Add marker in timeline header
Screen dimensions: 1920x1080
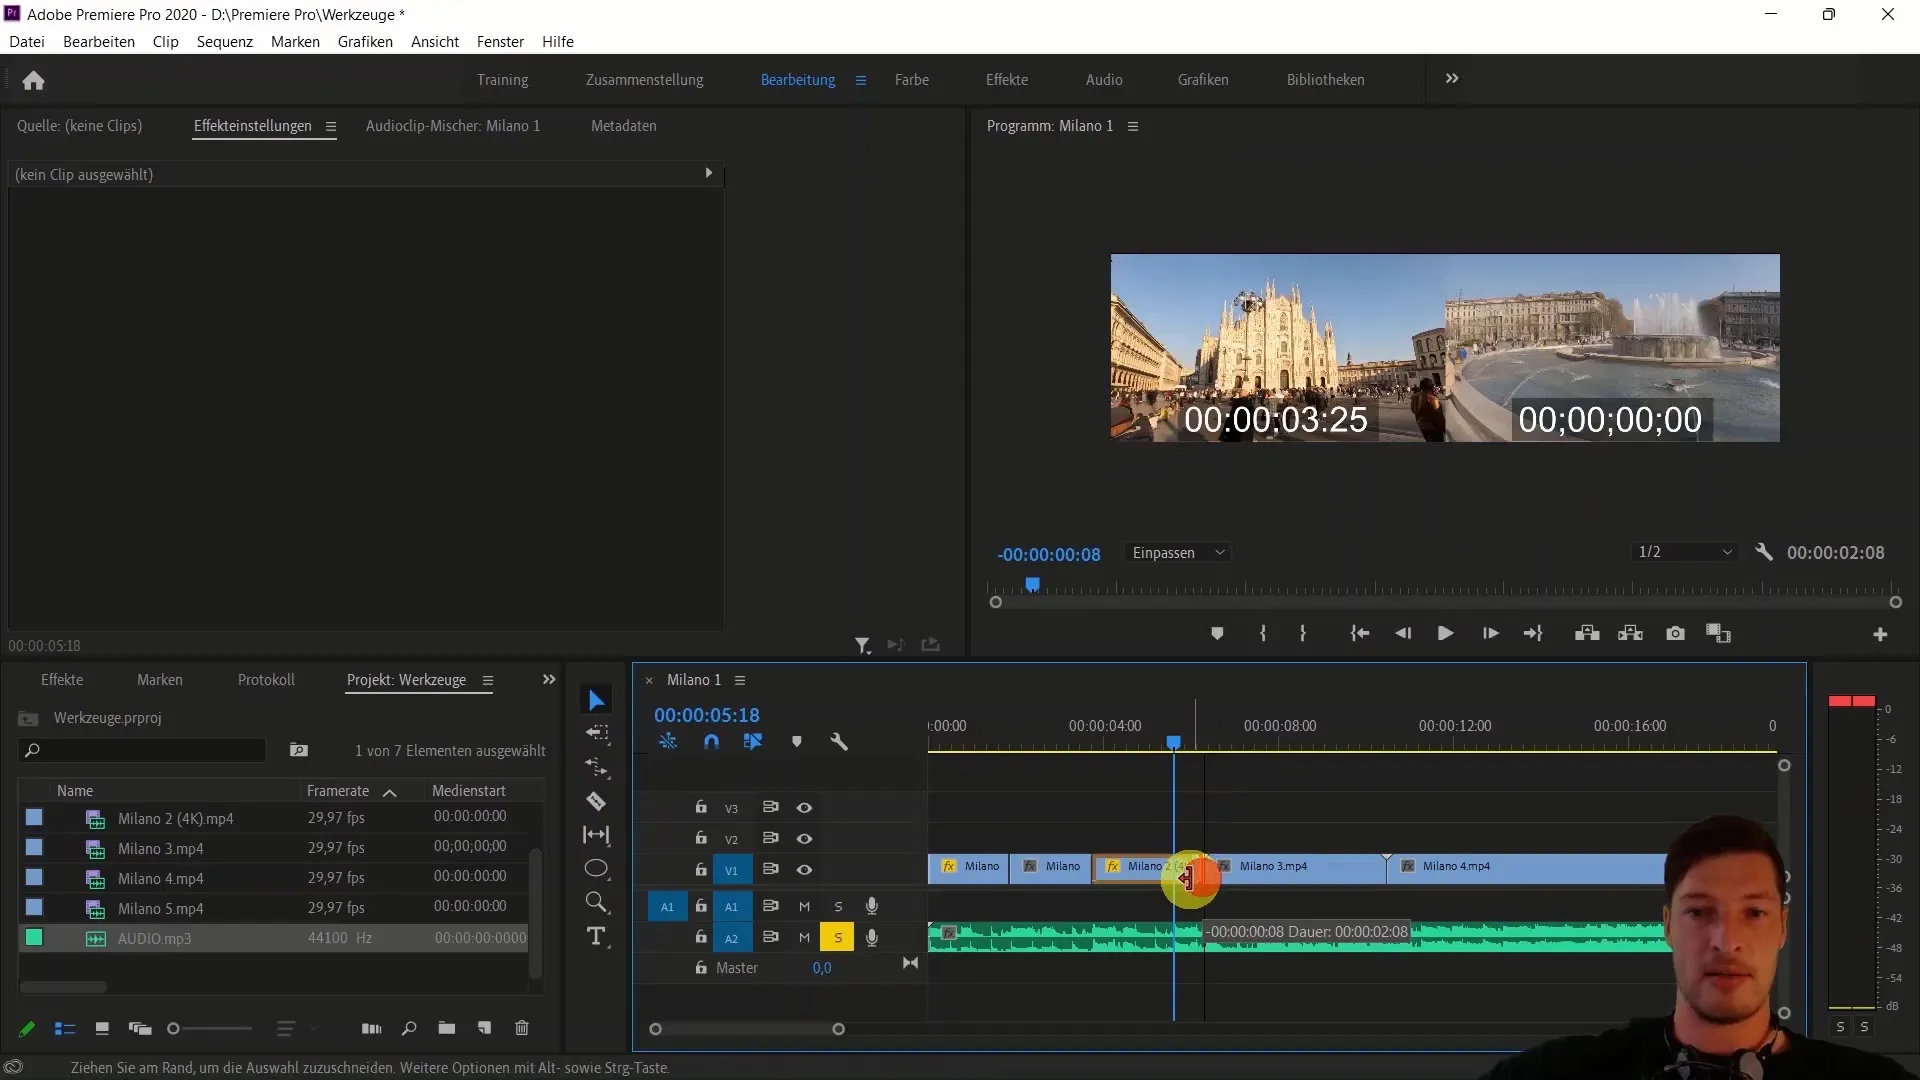click(797, 742)
